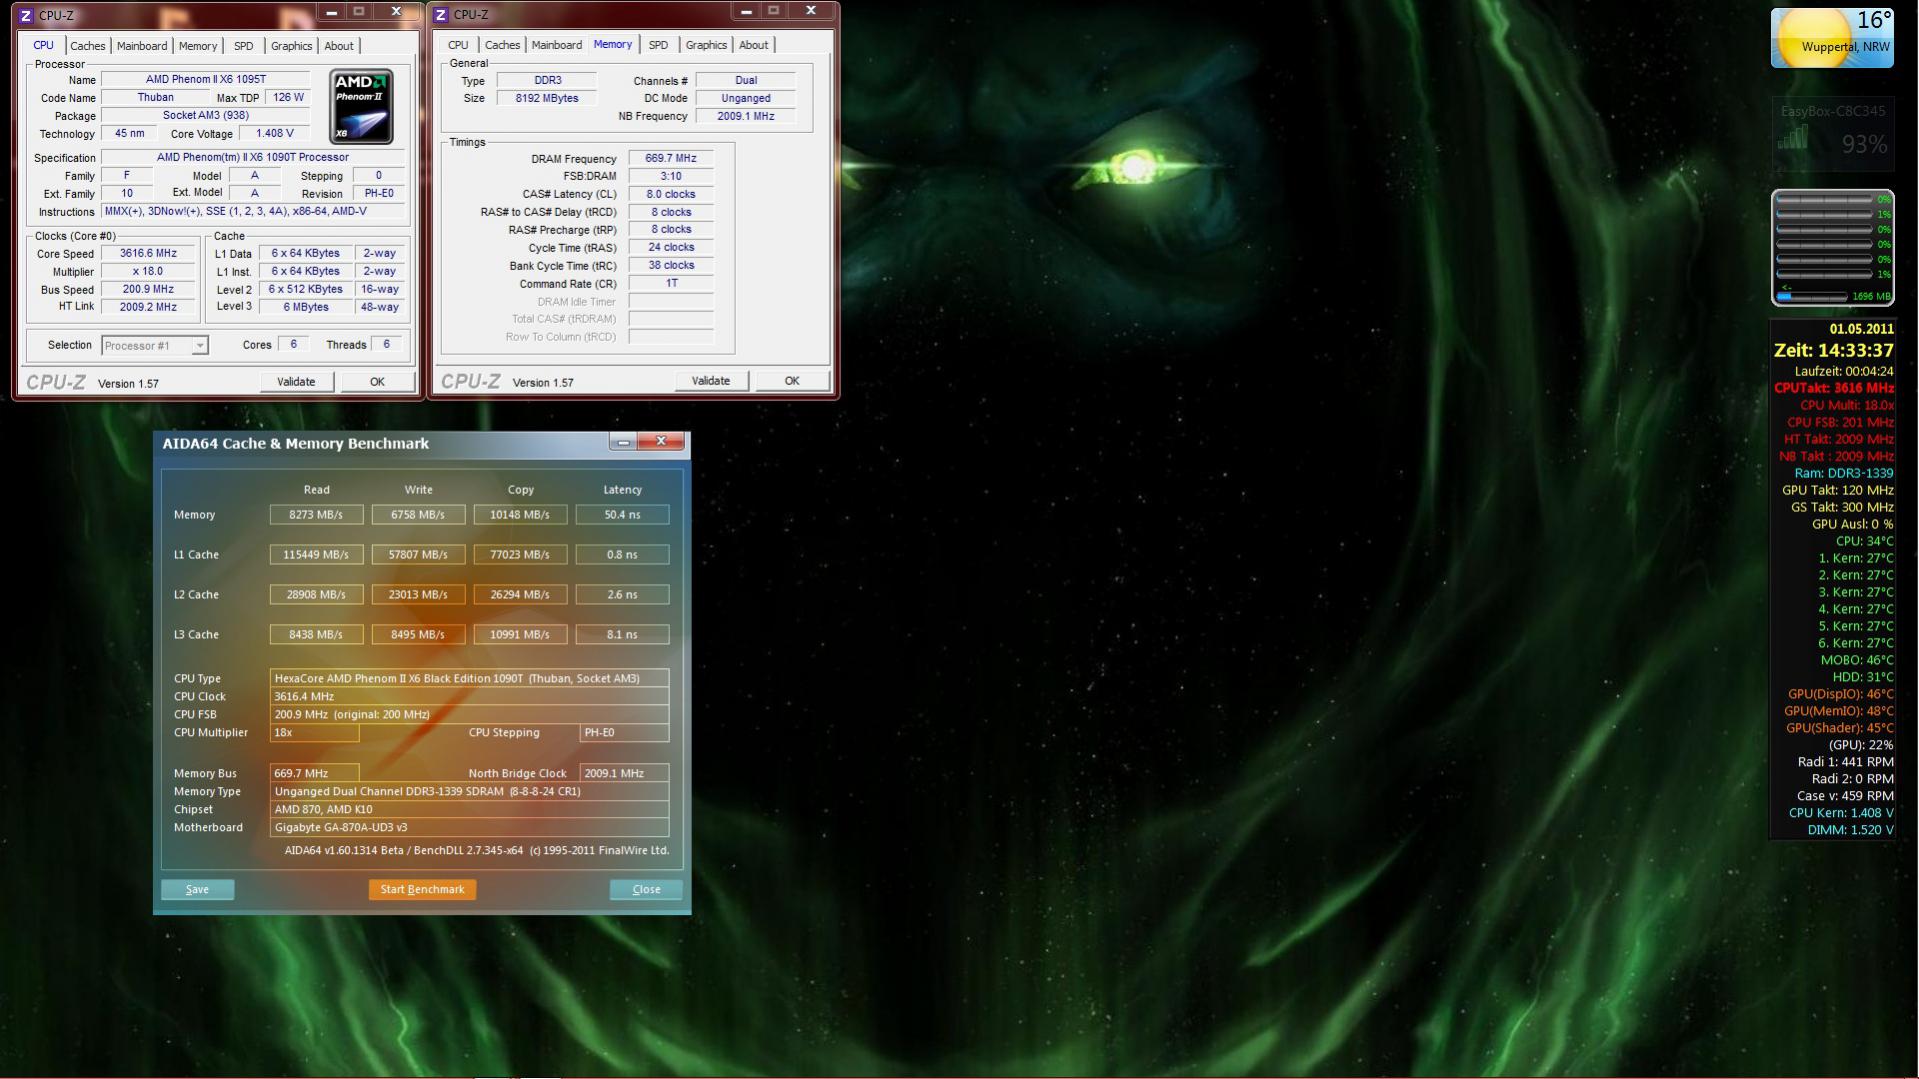Click the 'CPUTakt: 3616 MHz' line in the sensor panel
The image size is (1919, 1079).
click(1833, 388)
